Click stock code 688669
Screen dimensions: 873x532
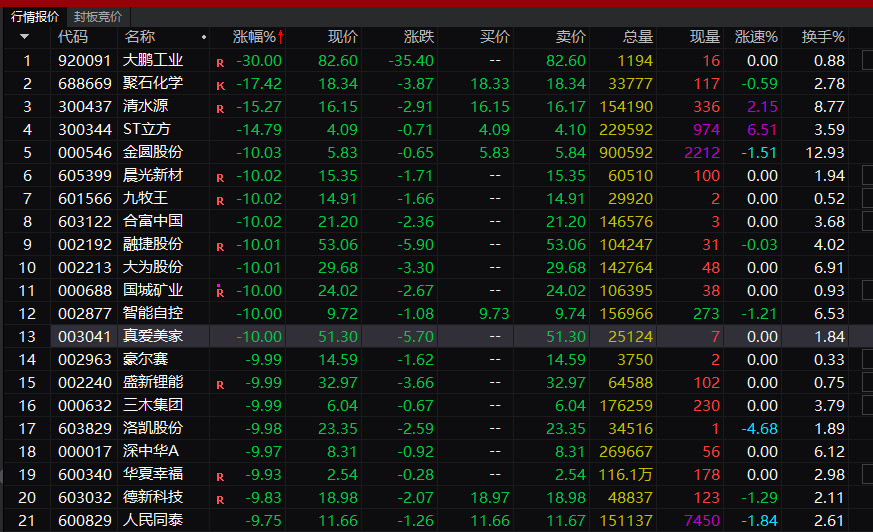(x=85, y=83)
